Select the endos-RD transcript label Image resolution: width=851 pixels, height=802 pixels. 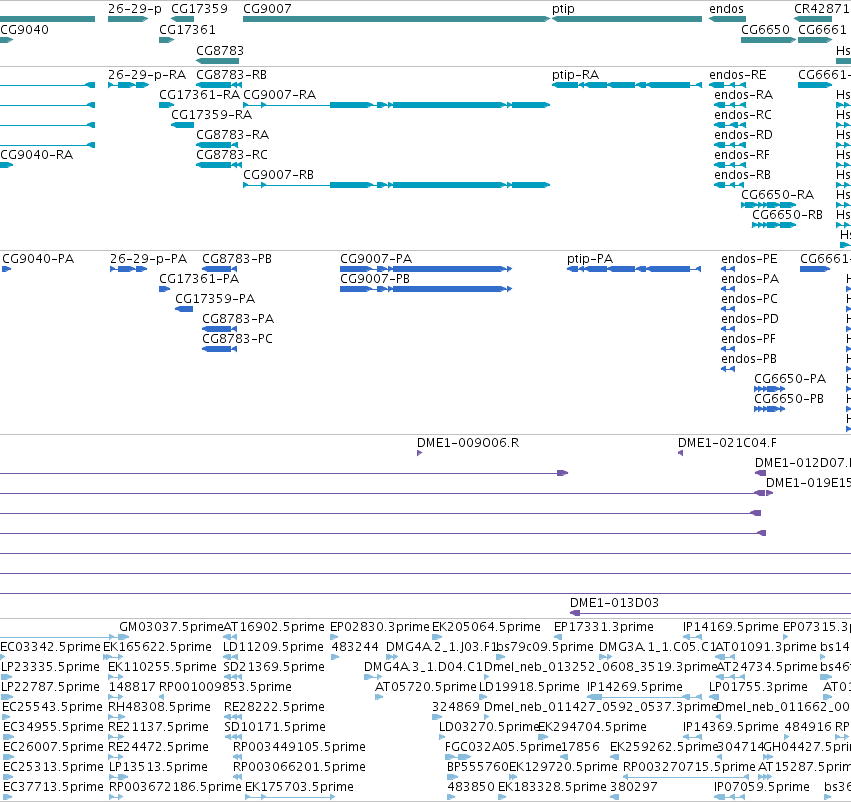point(744,135)
